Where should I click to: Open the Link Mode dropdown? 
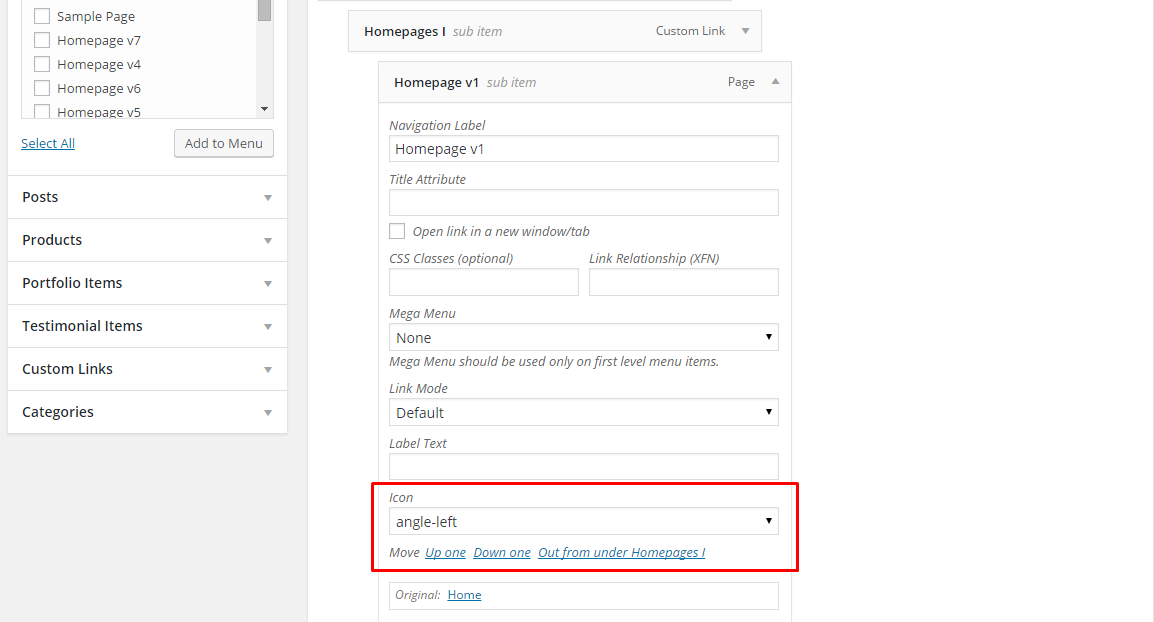583,412
